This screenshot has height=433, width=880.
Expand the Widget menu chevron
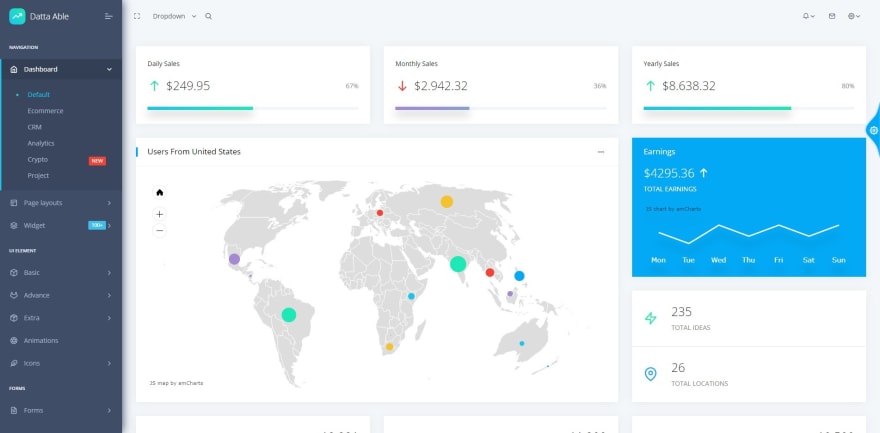(109, 225)
